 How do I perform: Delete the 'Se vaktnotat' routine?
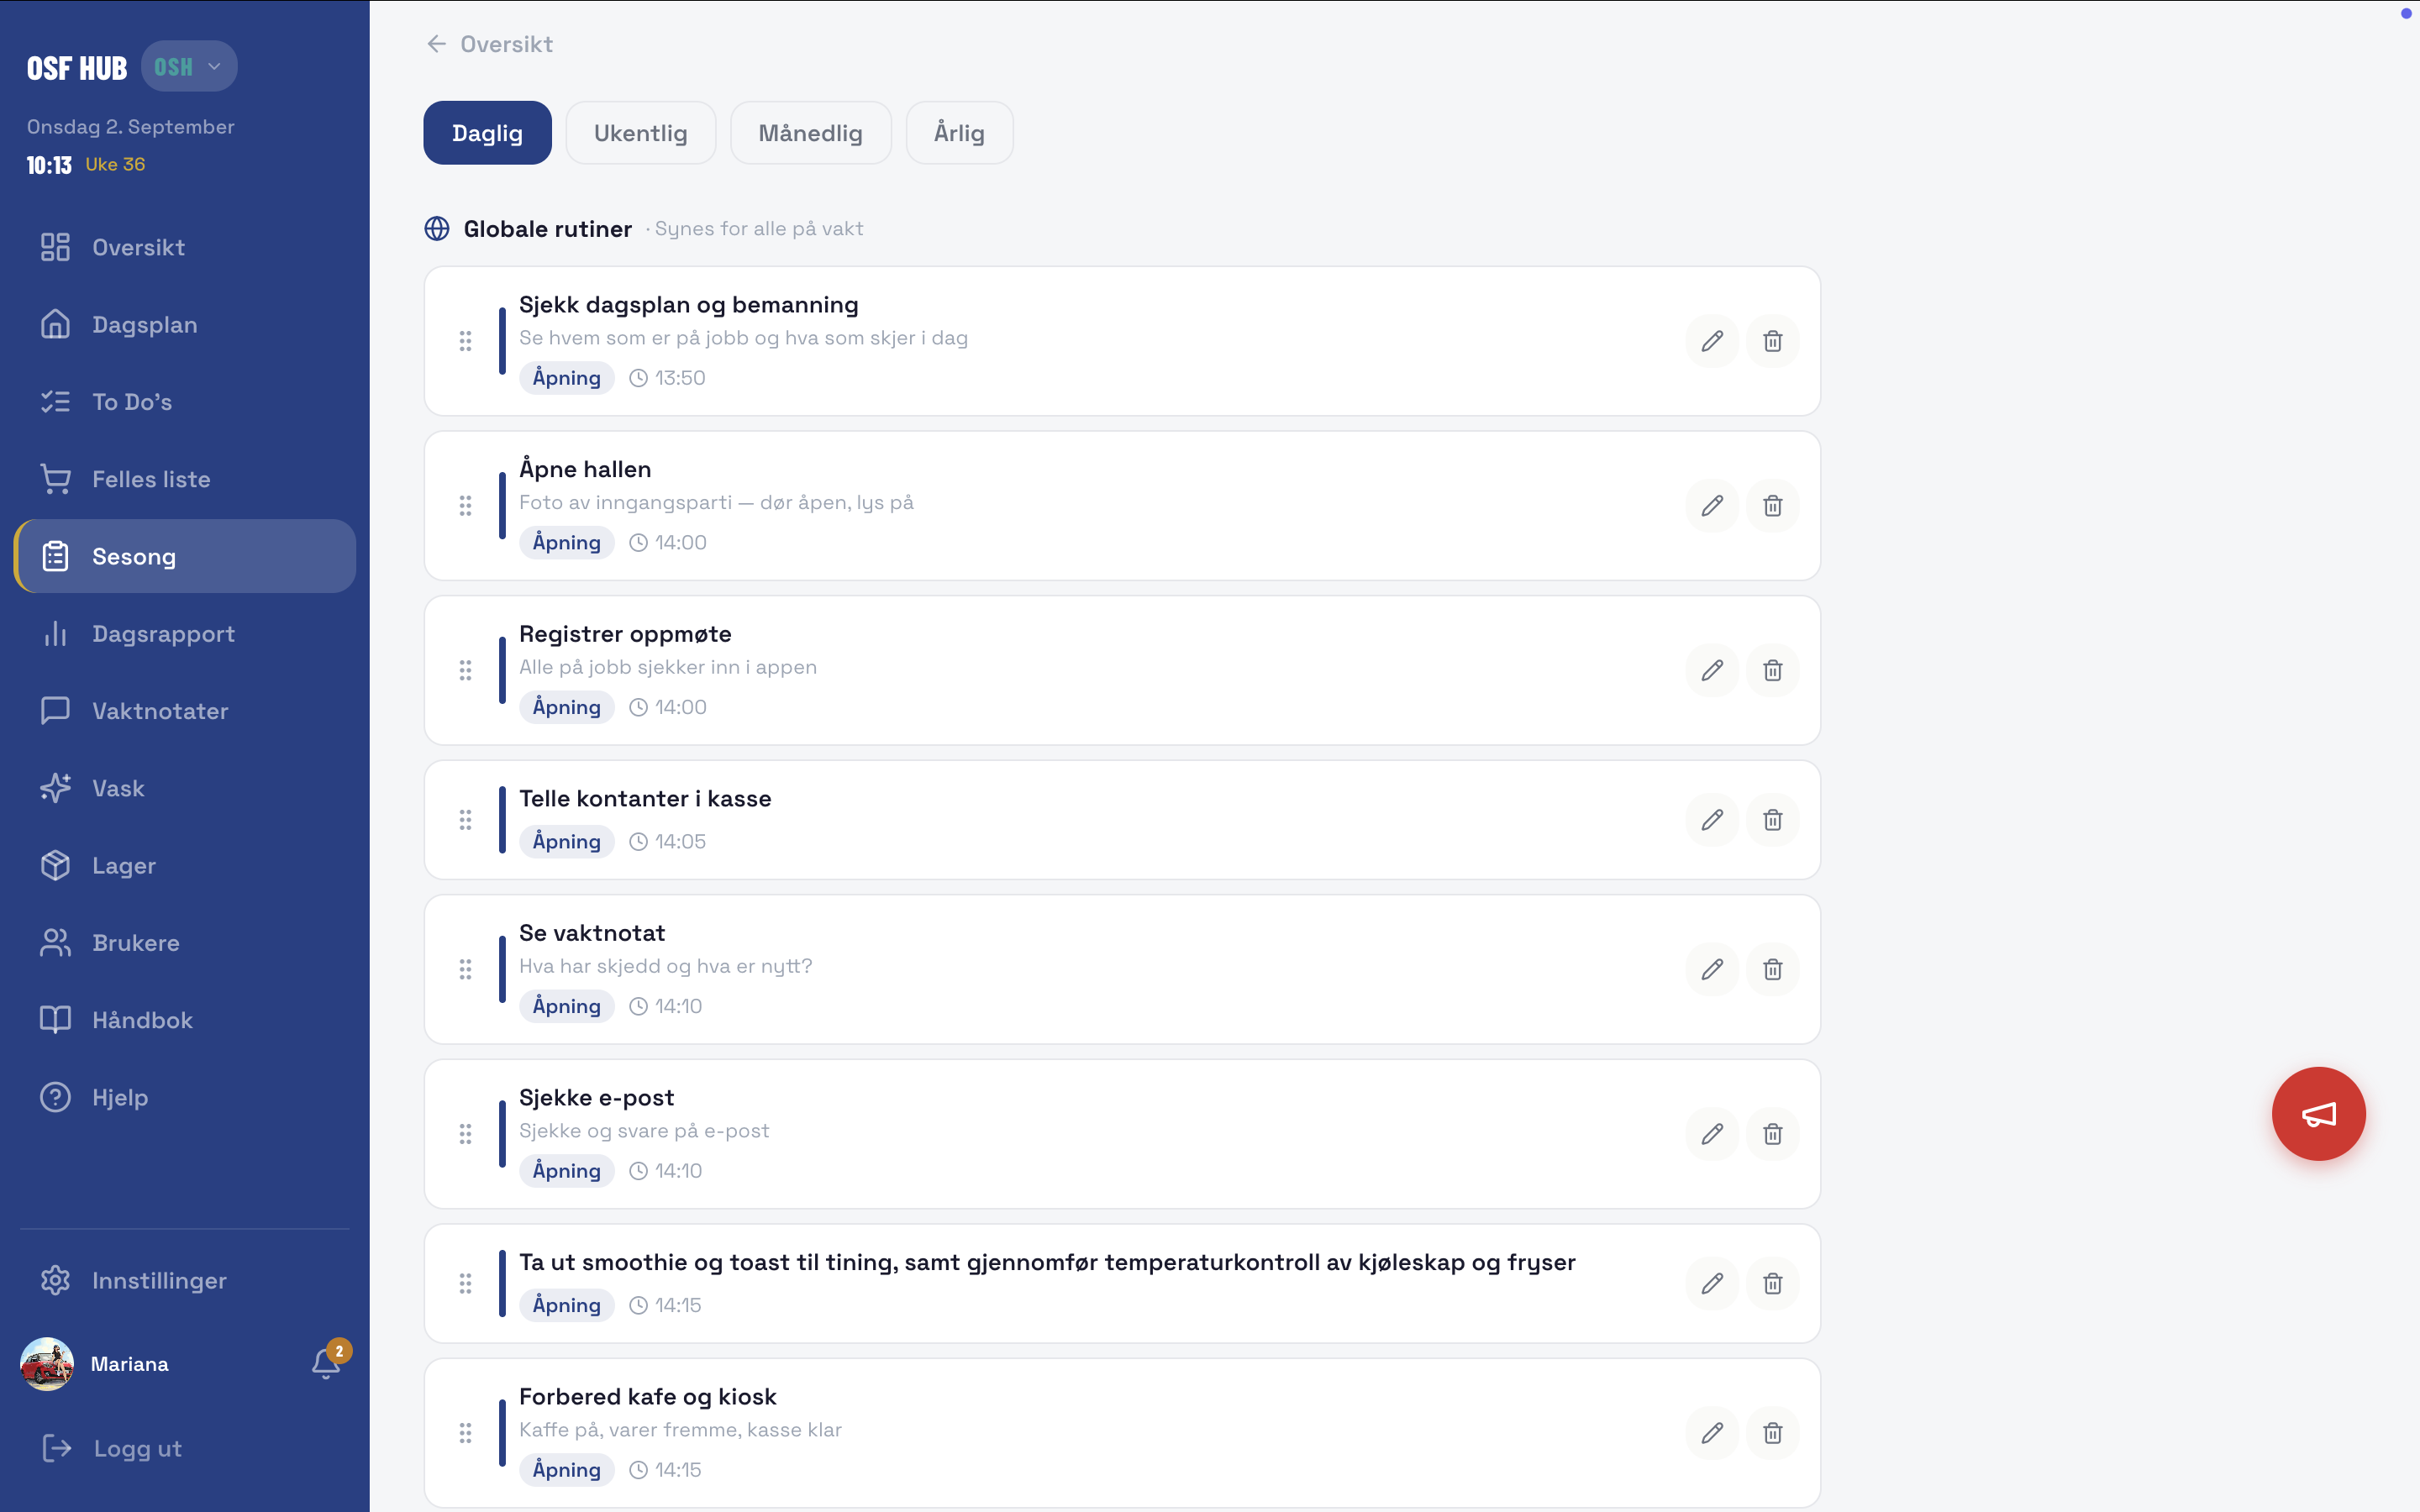click(x=1772, y=969)
